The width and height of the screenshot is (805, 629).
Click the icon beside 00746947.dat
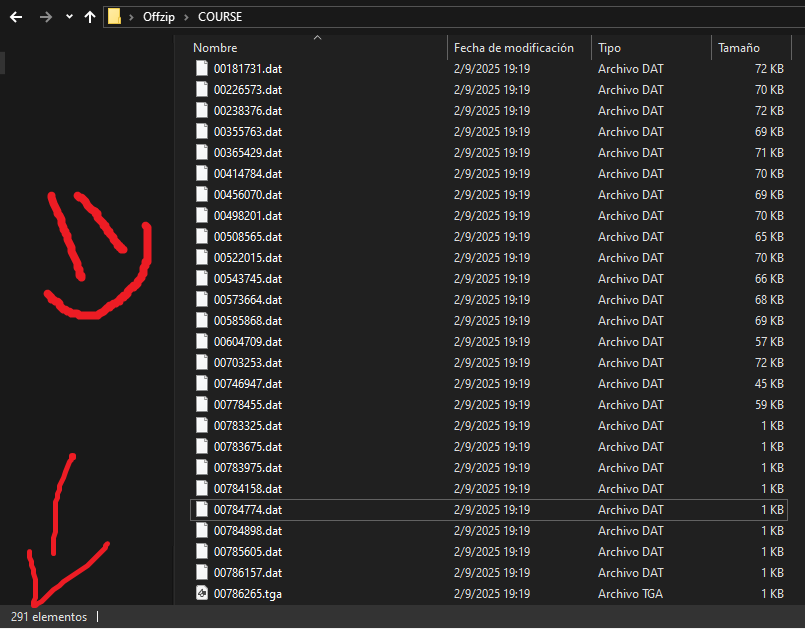click(202, 384)
